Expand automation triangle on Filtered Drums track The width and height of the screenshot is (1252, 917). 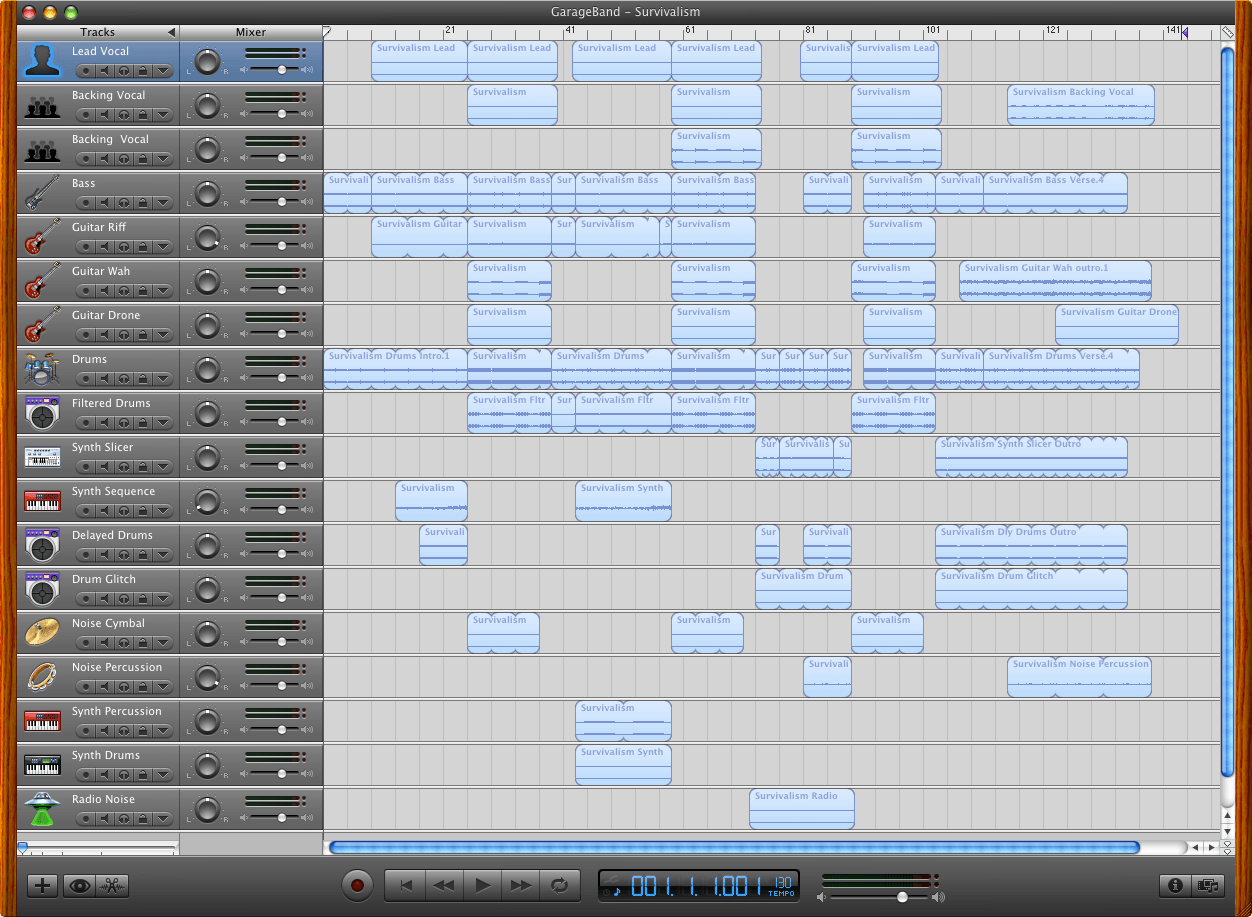[162, 423]
